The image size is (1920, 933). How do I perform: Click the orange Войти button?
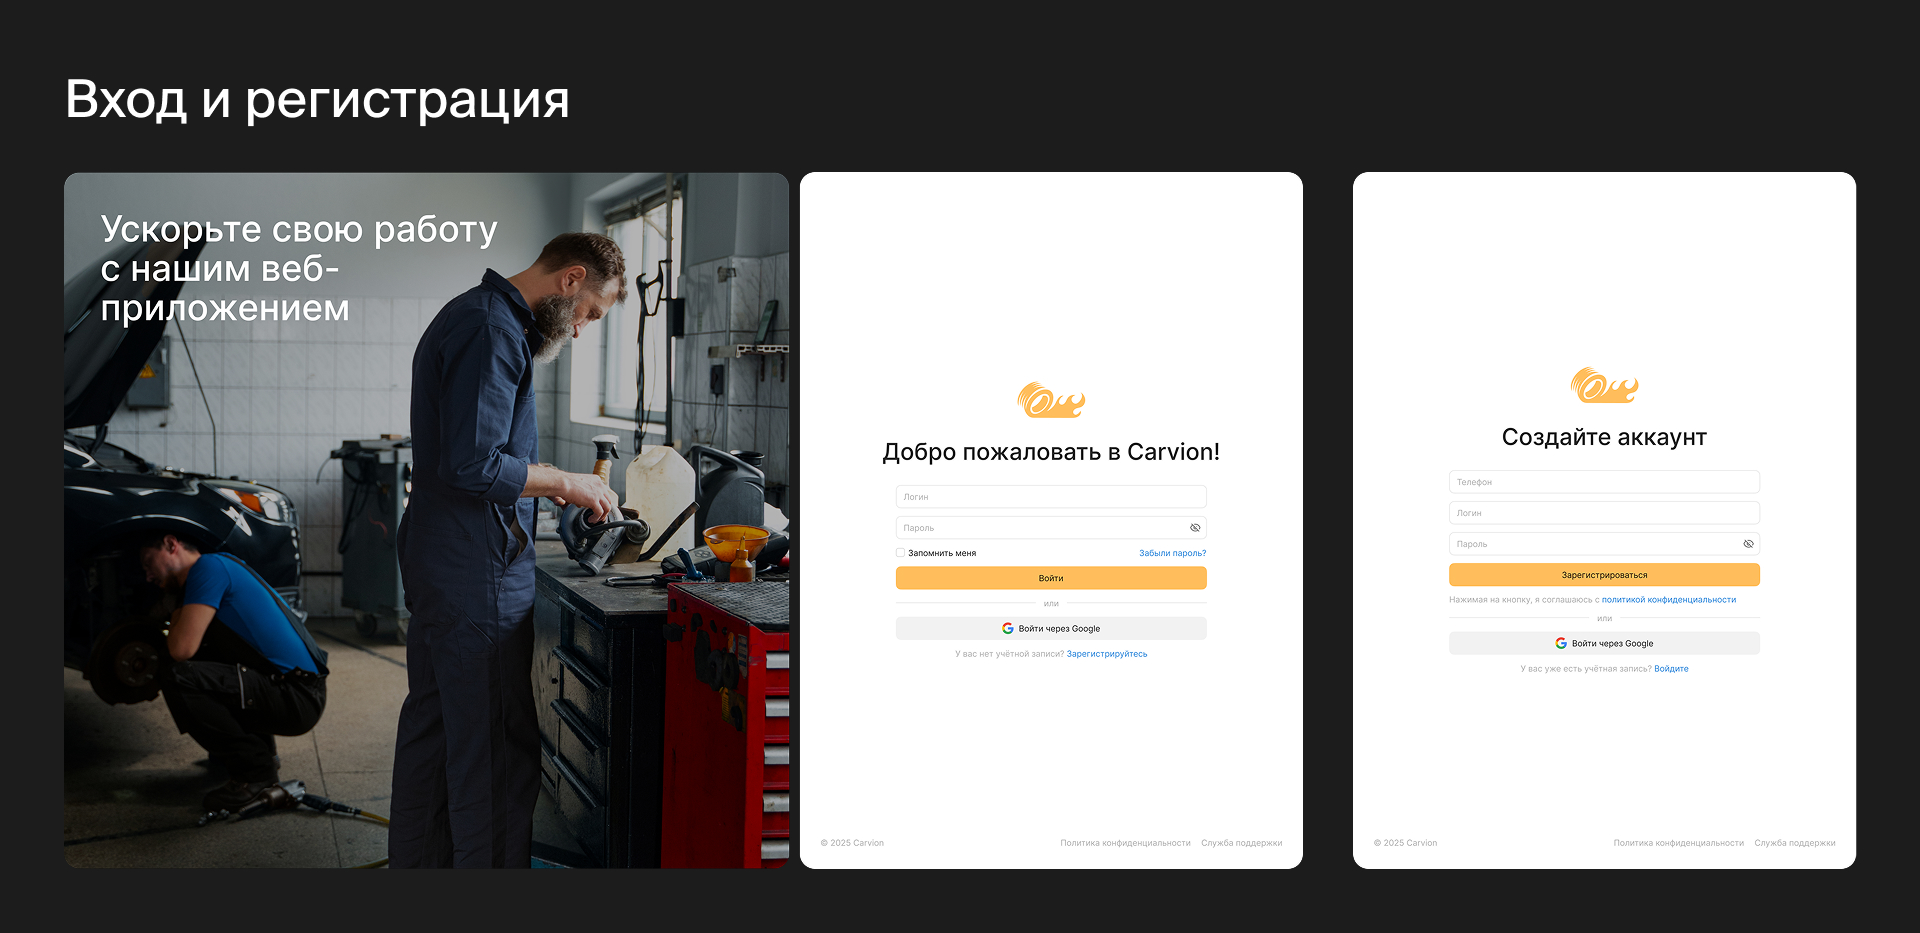pos(1051,578)
